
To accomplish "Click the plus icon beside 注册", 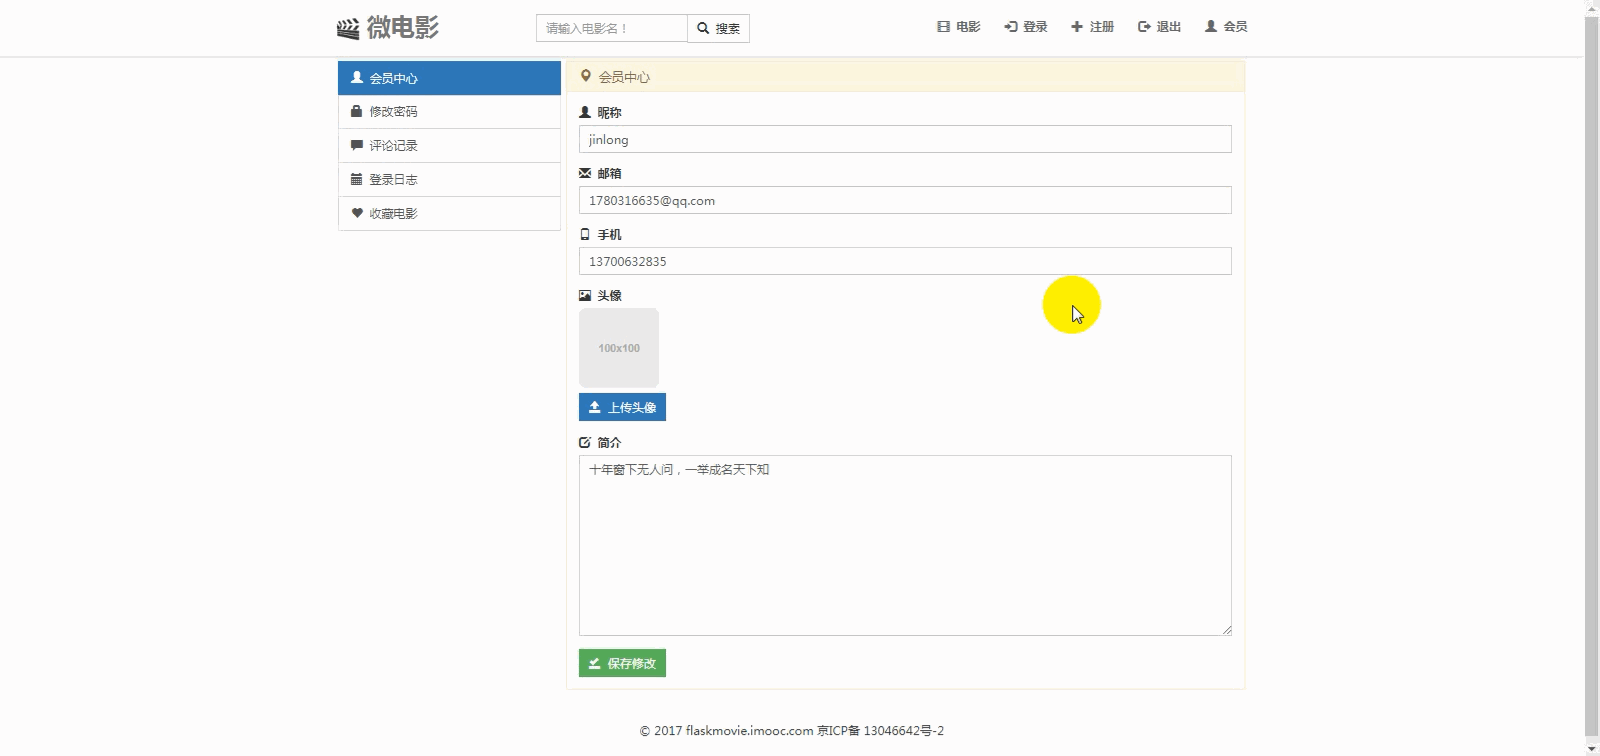I will 1077,27.
